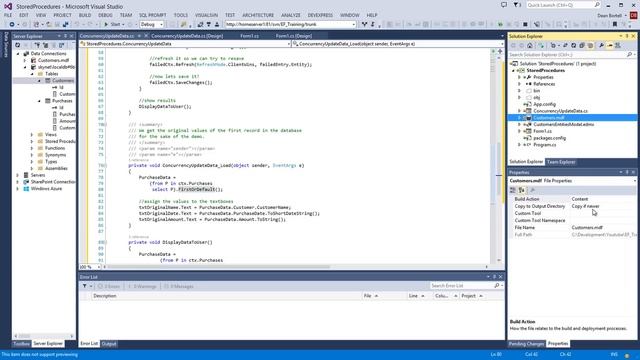Select CustomerEntitiesModel.edmx in Solution Explorer
640x360 pixels.
point(563,124)
